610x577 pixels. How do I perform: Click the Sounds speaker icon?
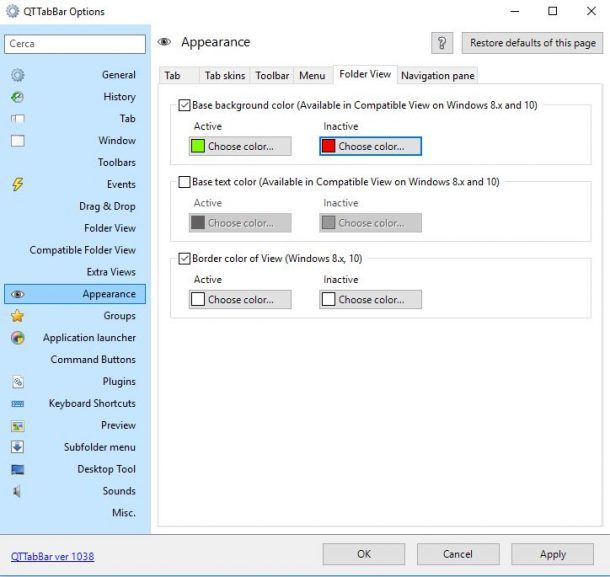(x=17, y=491)
